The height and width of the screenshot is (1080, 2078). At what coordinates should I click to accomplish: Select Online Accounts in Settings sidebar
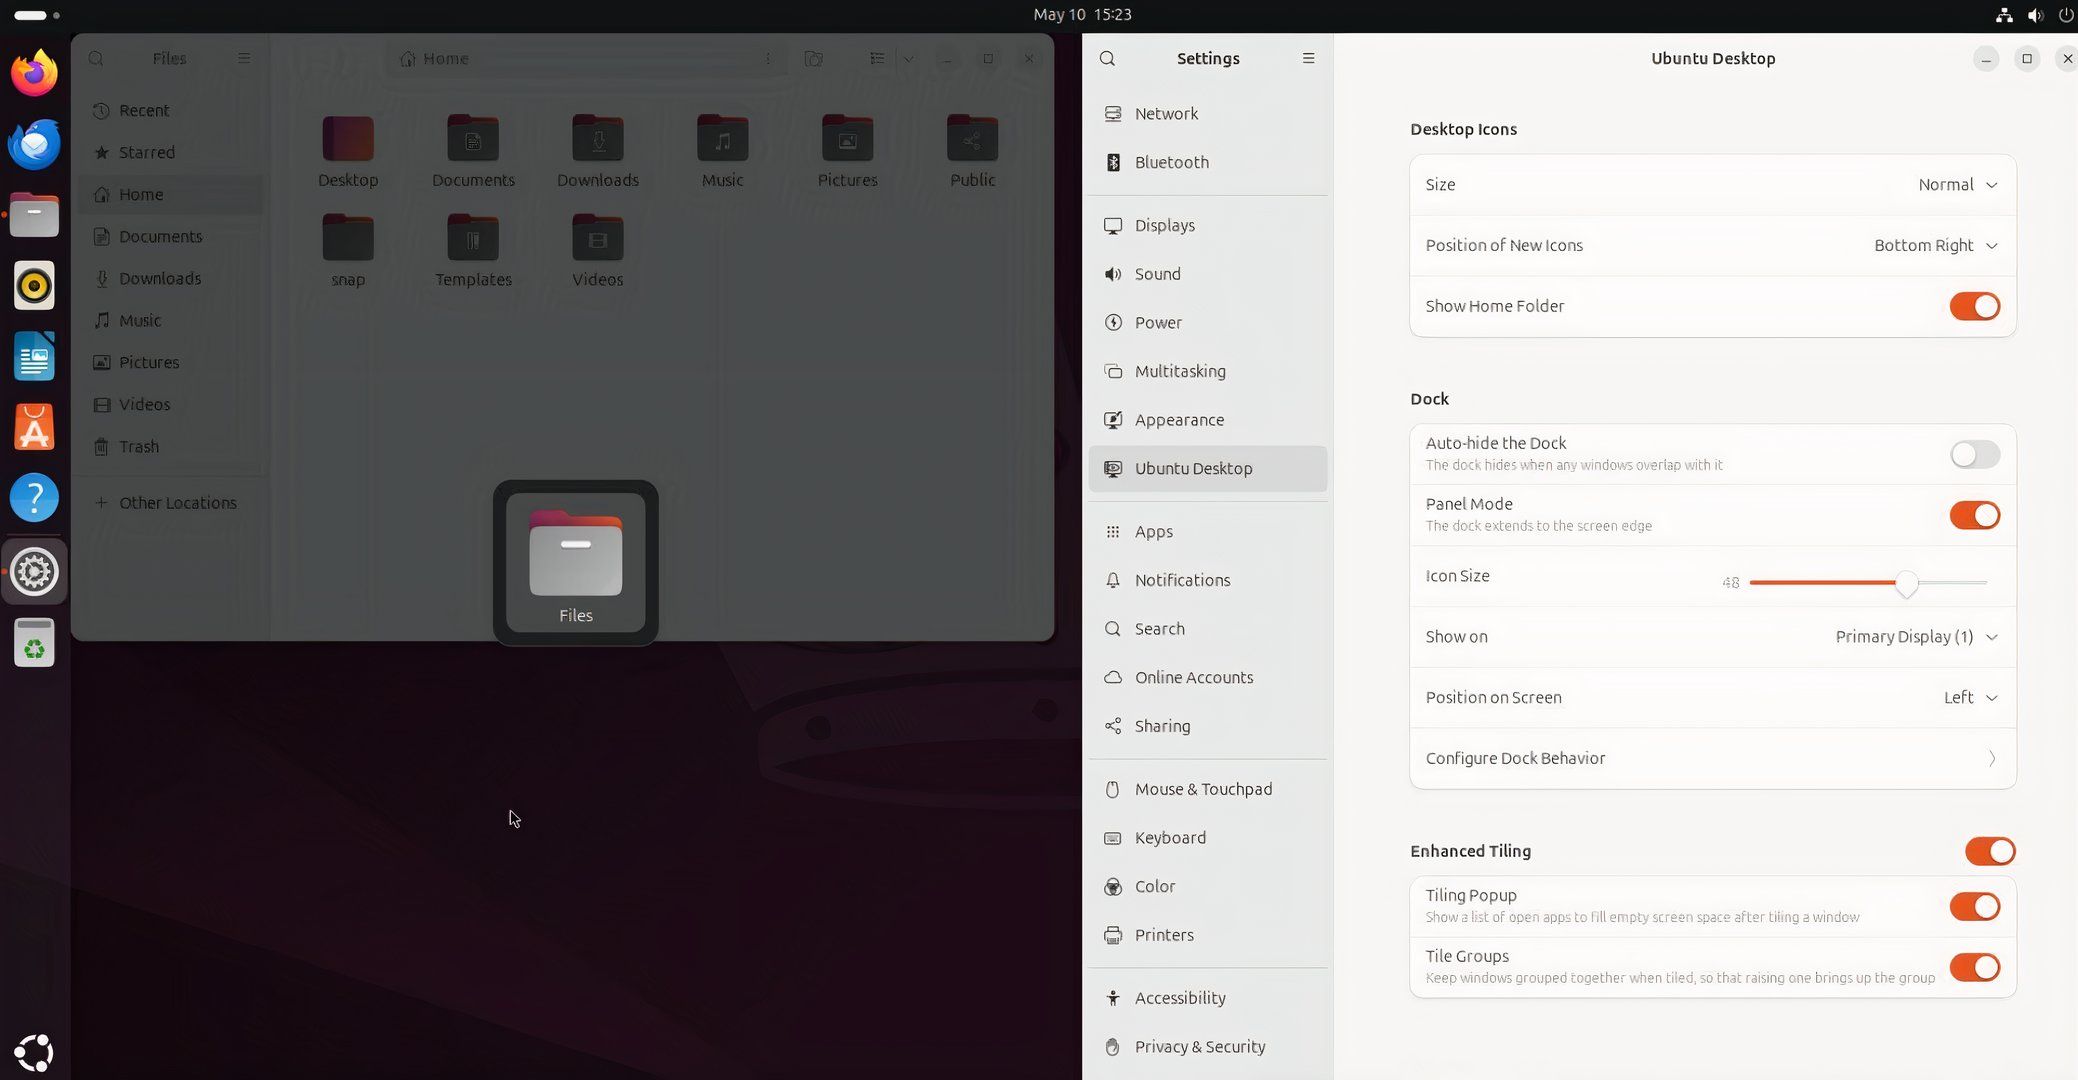pyautogui.click(x=1208, y=678)
